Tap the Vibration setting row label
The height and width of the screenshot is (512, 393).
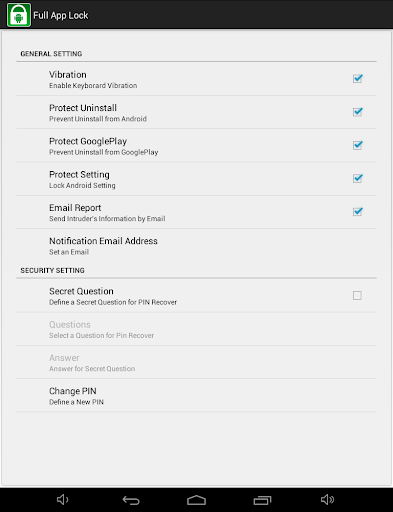[68, 74]
